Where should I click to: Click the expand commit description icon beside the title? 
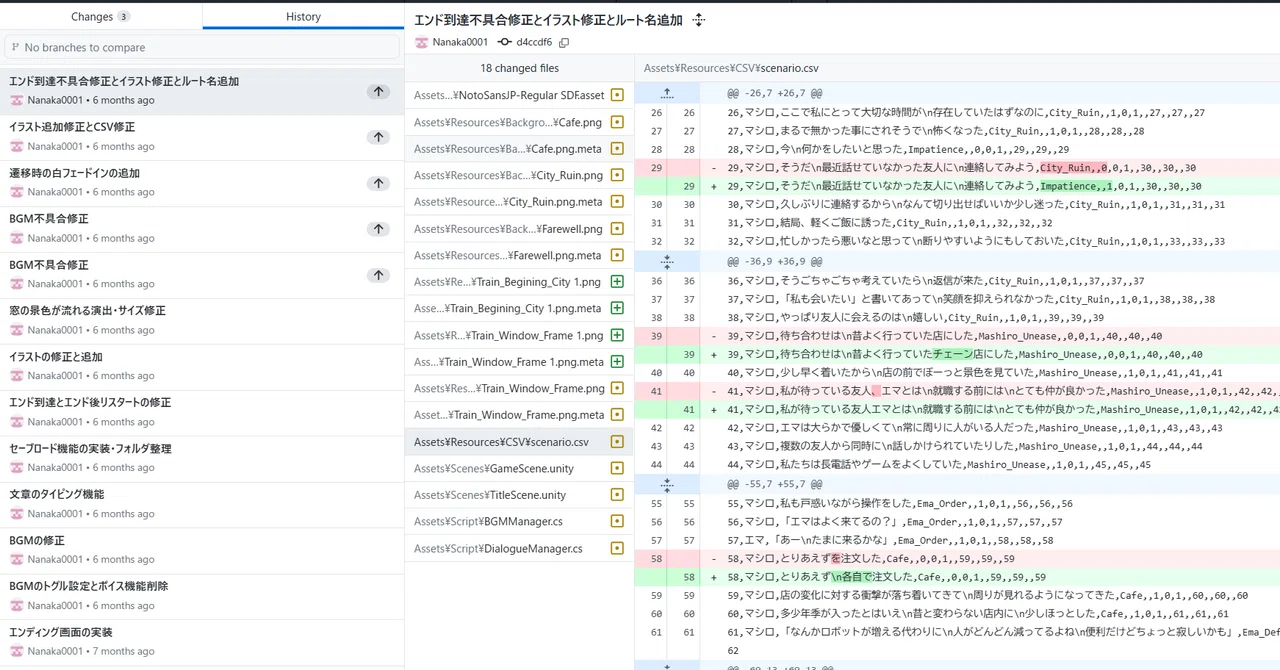click(x=699, y=20)
